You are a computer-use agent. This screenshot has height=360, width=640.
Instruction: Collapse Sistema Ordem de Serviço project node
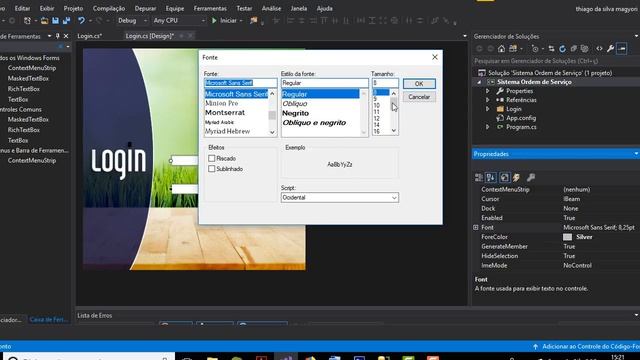pos(480,82)
